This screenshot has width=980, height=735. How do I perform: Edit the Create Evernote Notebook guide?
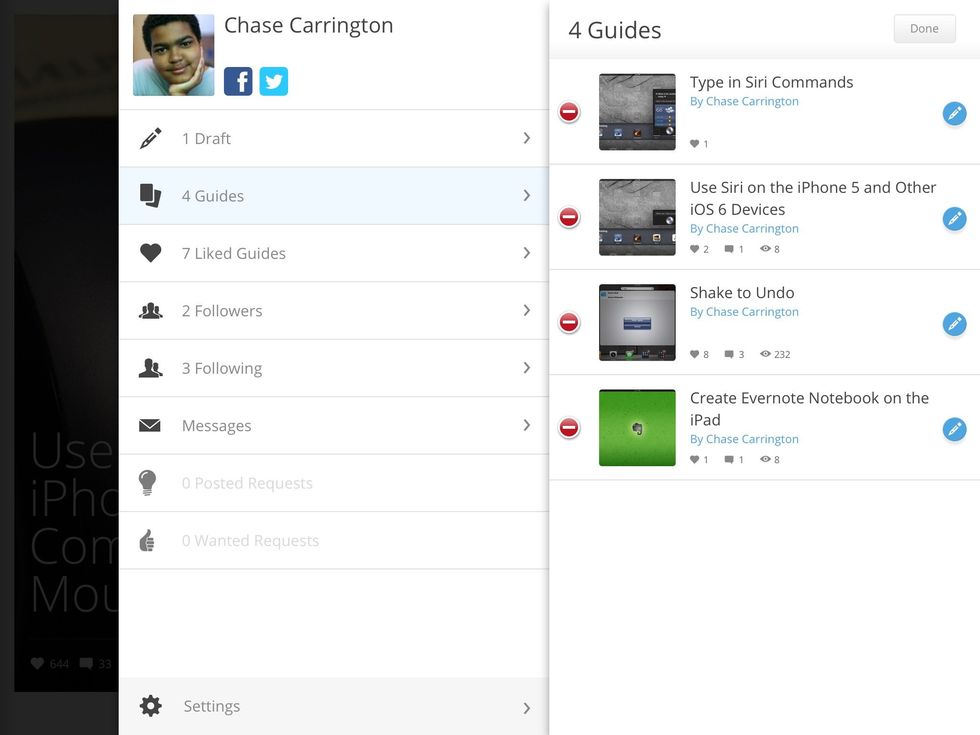pyautogui.click(x=954, y=429)
